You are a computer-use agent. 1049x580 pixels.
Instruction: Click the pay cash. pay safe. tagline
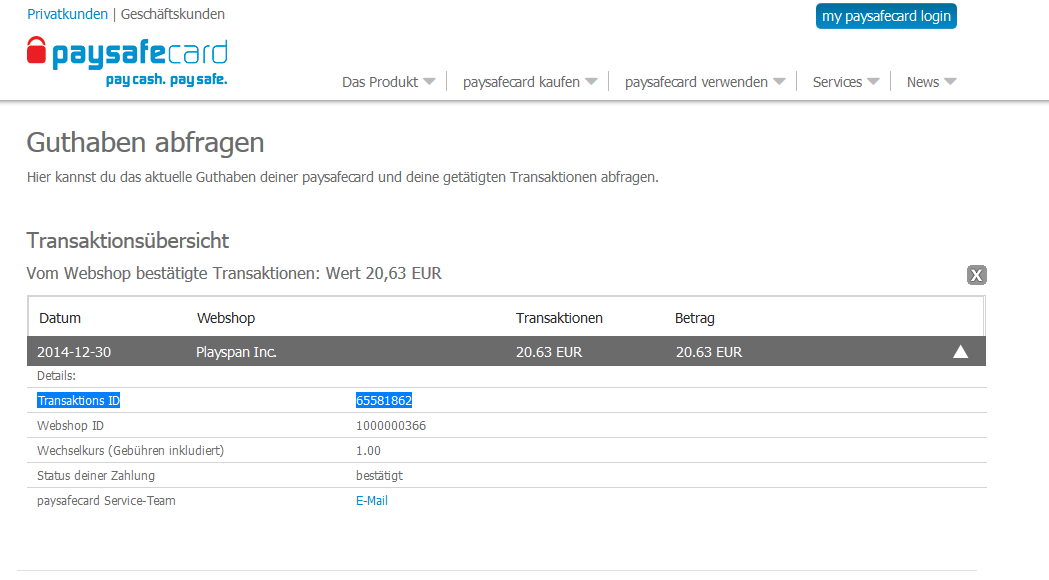coord(166,79)
